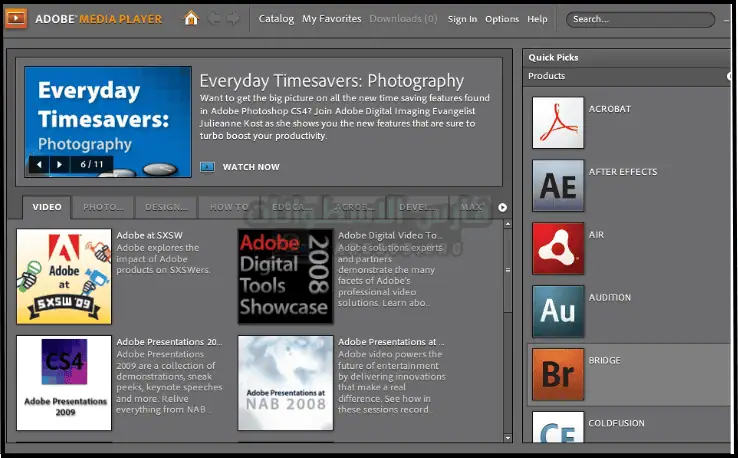Open the Acrobat product icon
This screenshot has height=458, width=738.
click(557, 123)
